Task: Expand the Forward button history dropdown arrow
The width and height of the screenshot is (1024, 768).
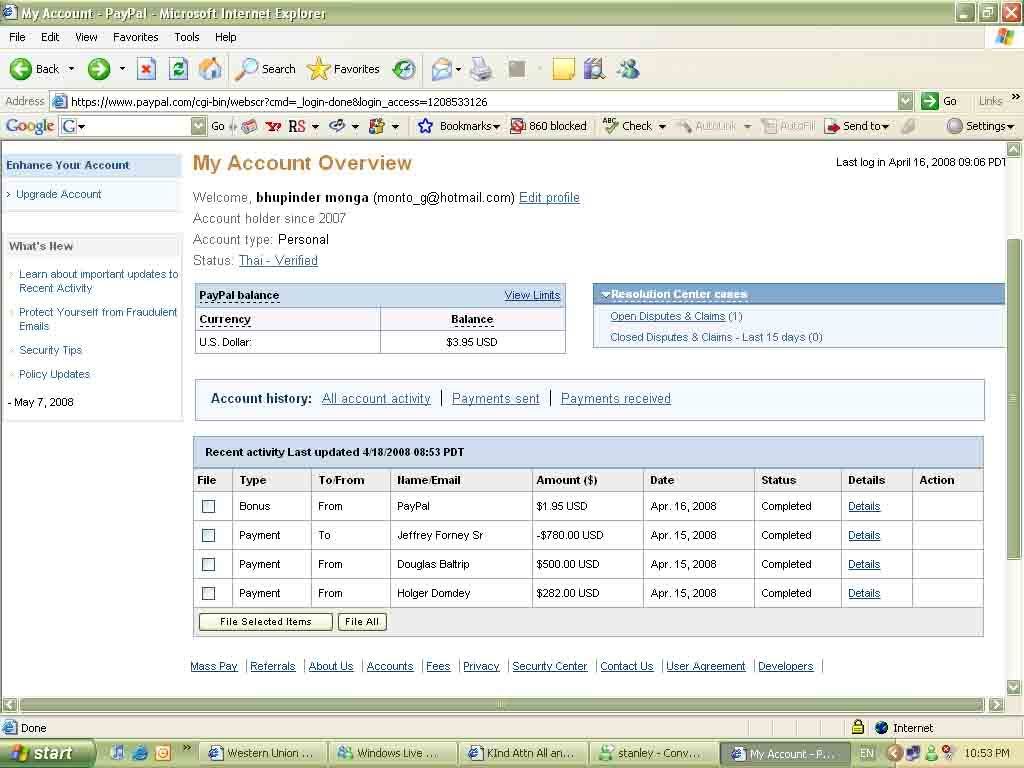Action: pos(122,69)
